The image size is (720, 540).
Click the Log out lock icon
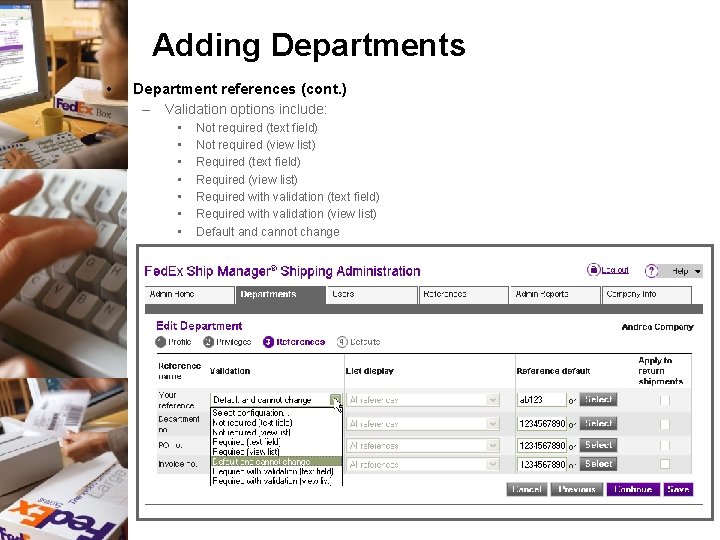(x=593, y=270)
